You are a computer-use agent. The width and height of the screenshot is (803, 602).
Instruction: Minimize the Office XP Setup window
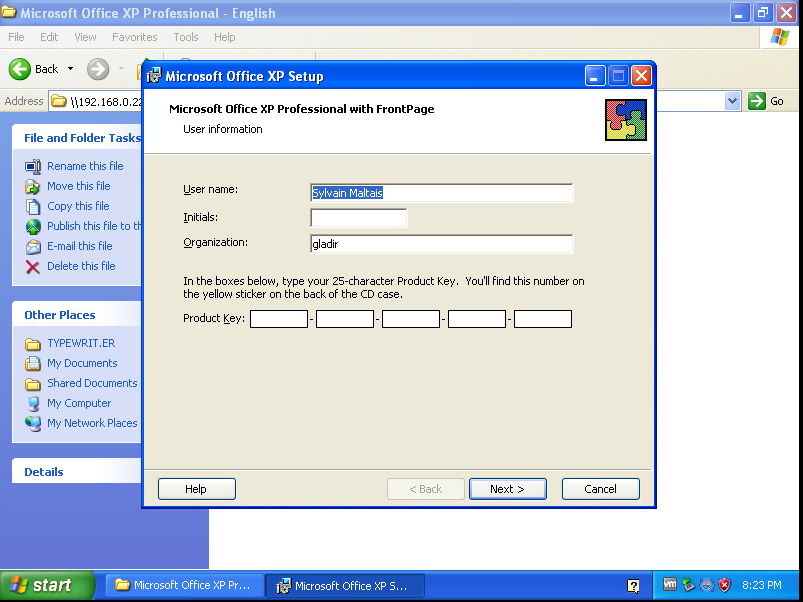595,76
